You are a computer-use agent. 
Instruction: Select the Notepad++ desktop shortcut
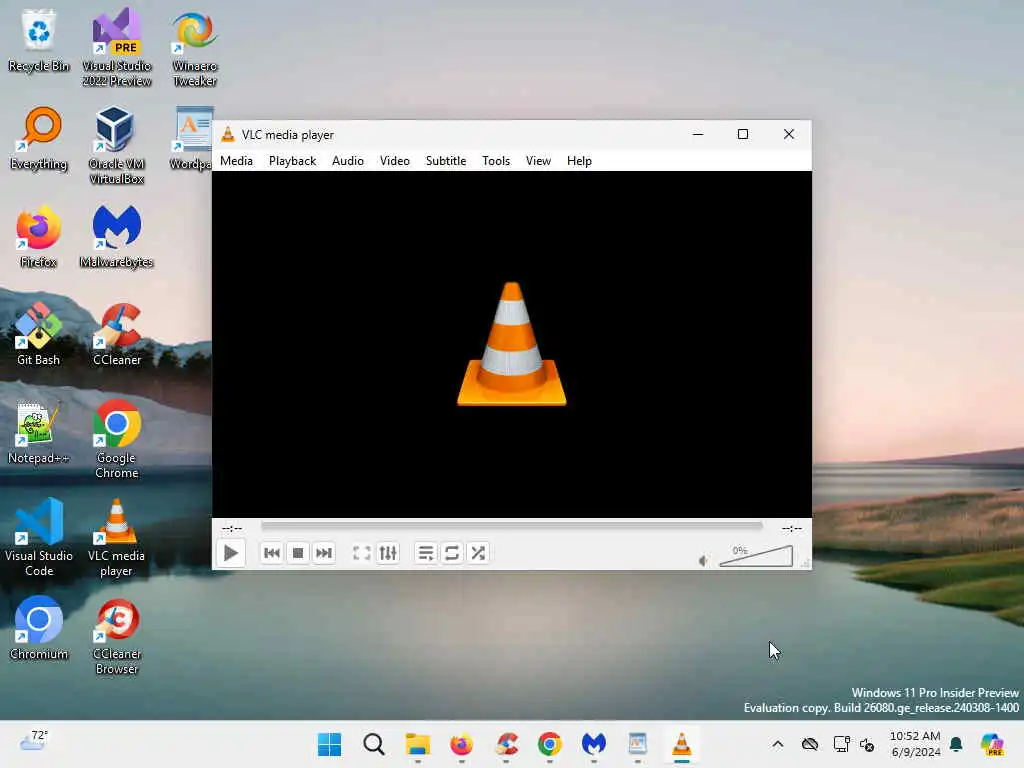(39, 432)
